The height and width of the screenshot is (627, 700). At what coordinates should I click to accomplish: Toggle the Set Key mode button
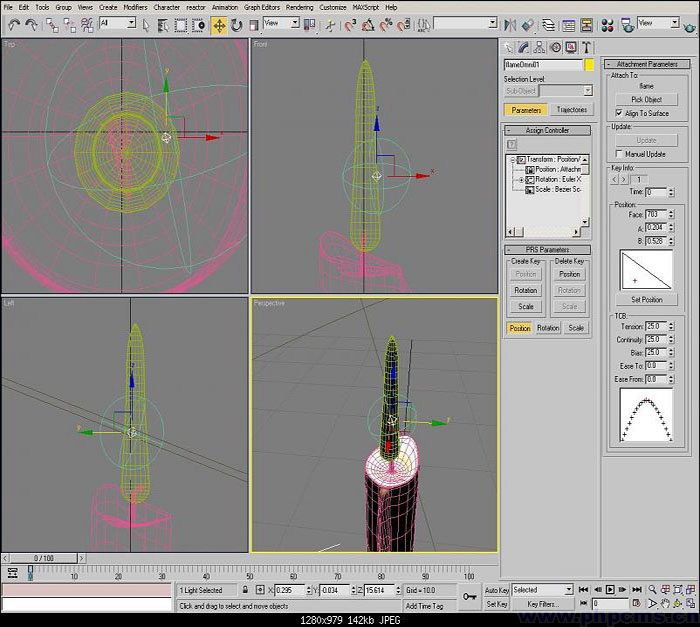coord(496,604)
